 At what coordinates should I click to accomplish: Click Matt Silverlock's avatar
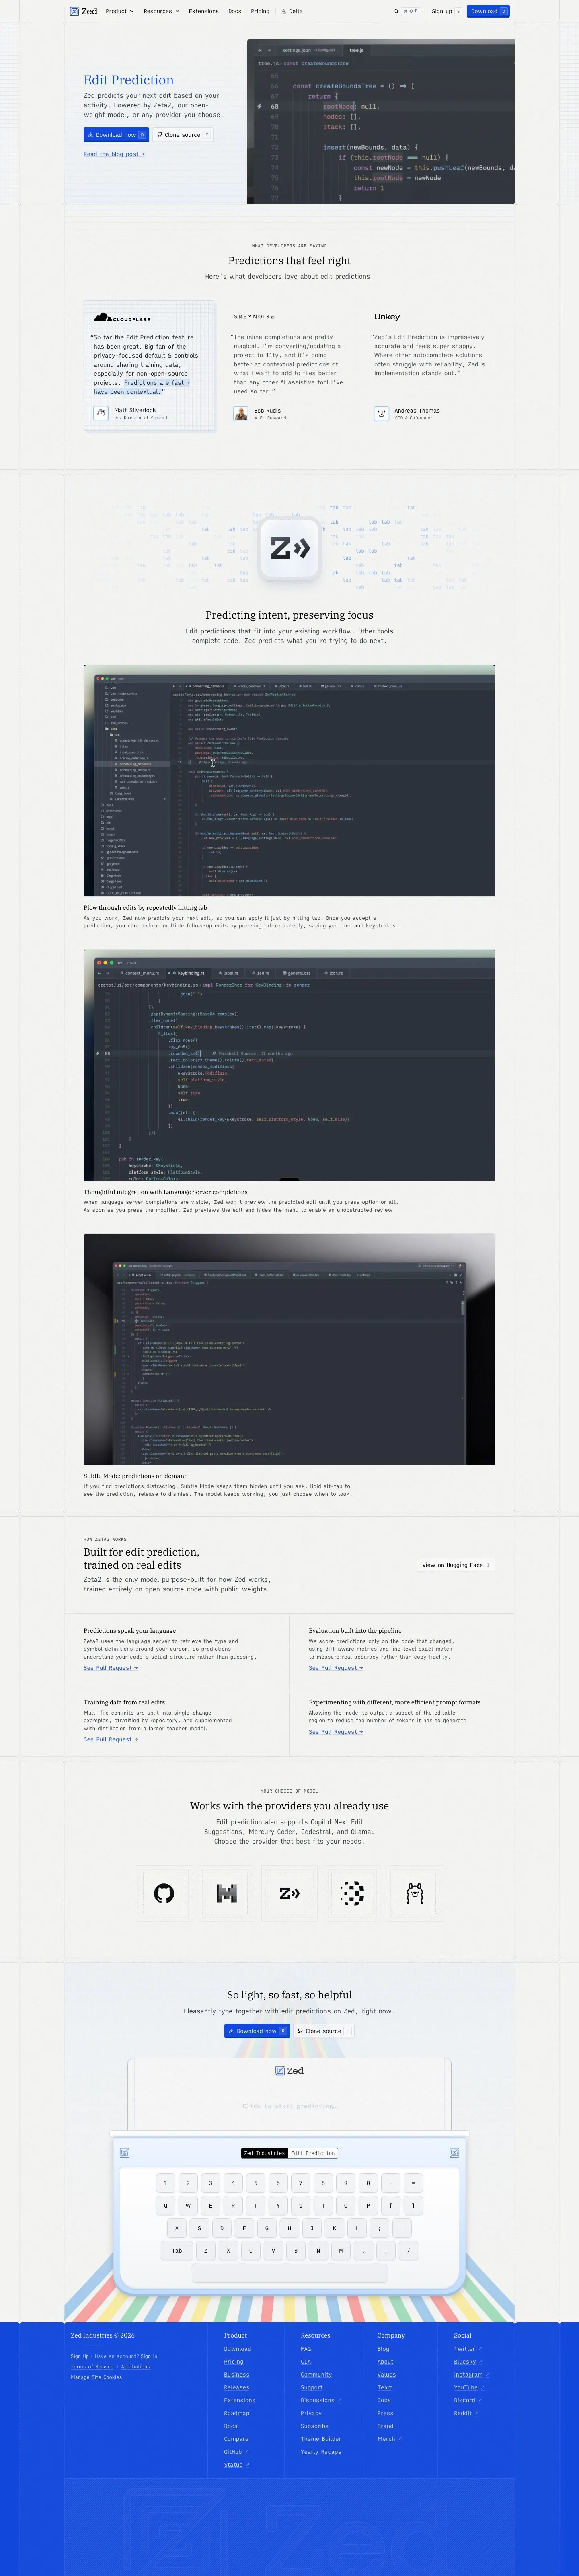click(101, 413)
